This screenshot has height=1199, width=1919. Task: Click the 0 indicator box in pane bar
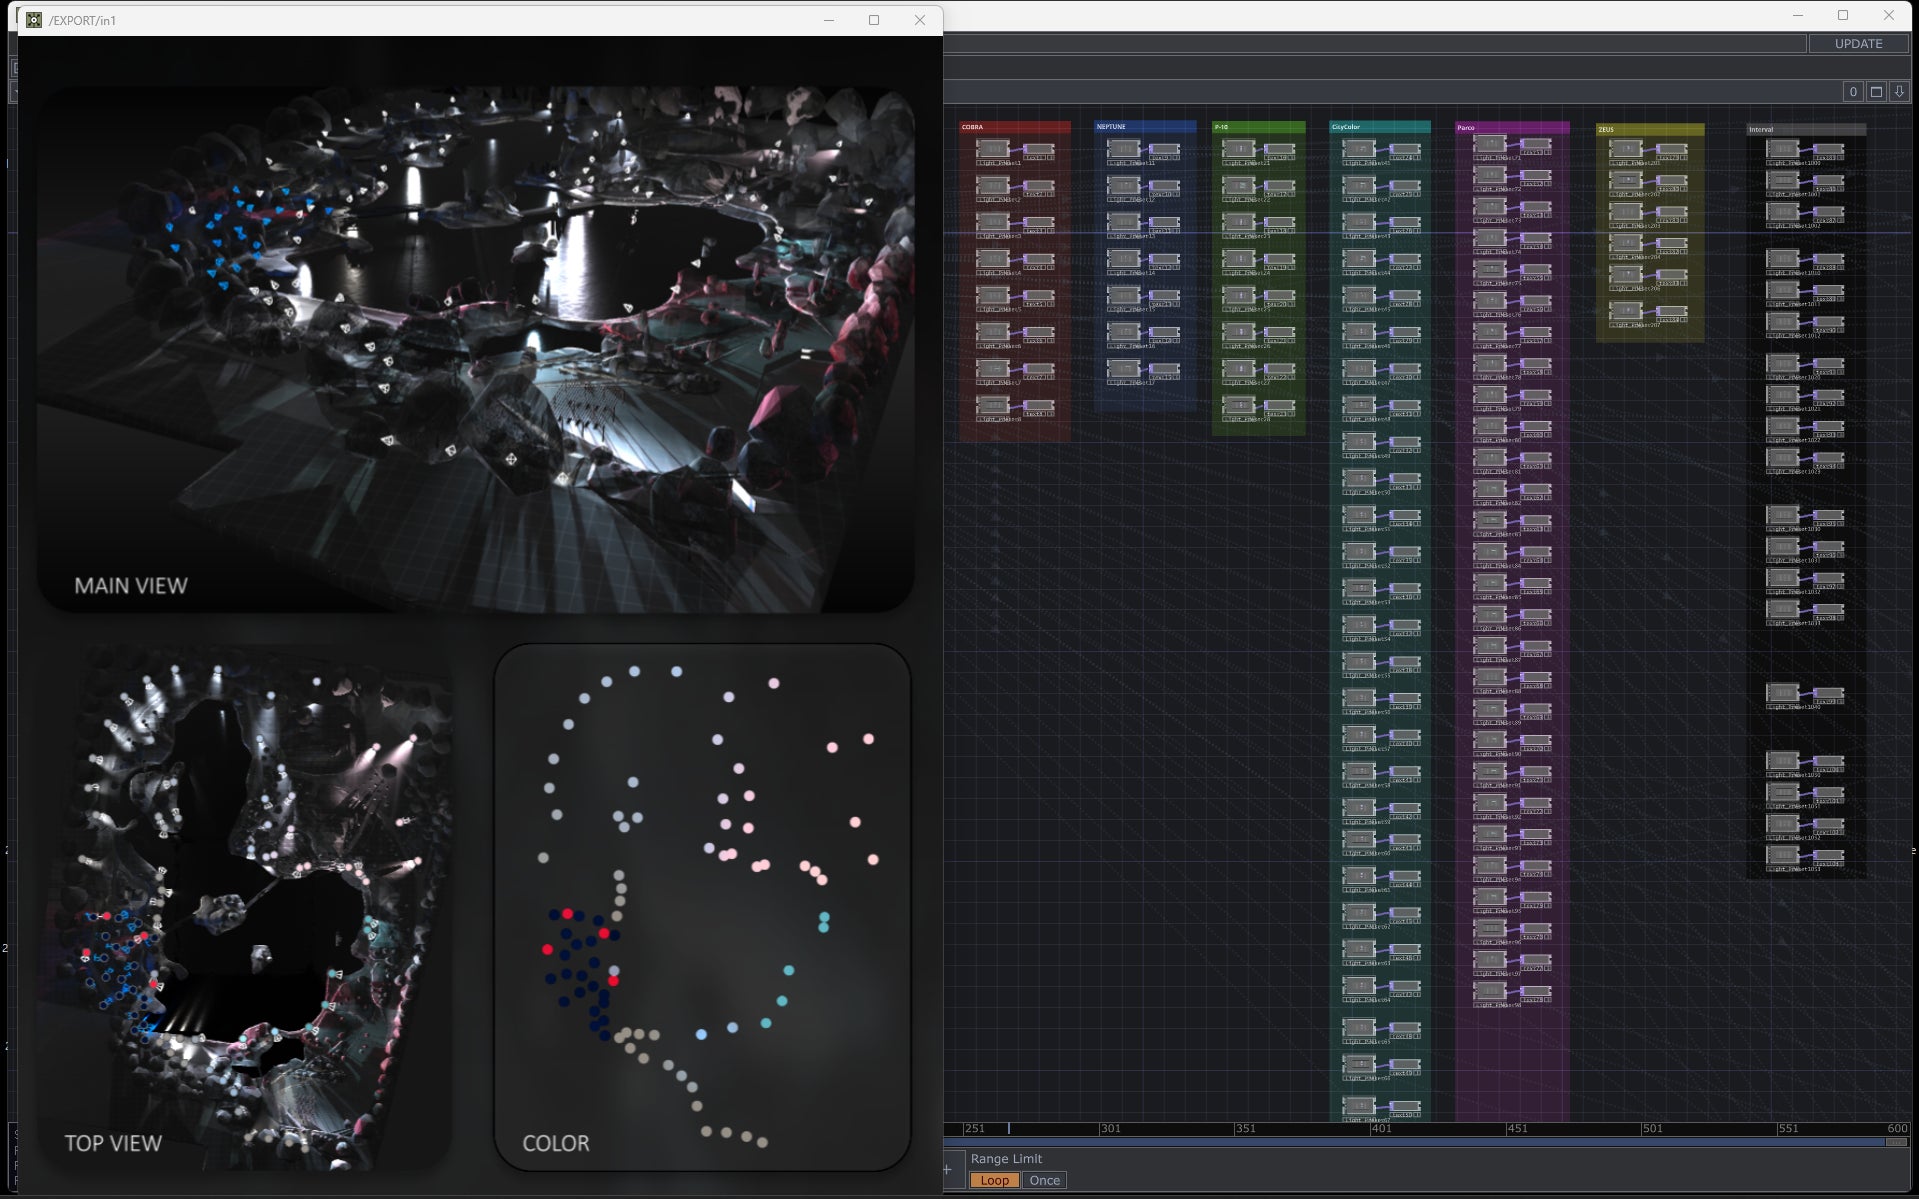point(1852,92)
